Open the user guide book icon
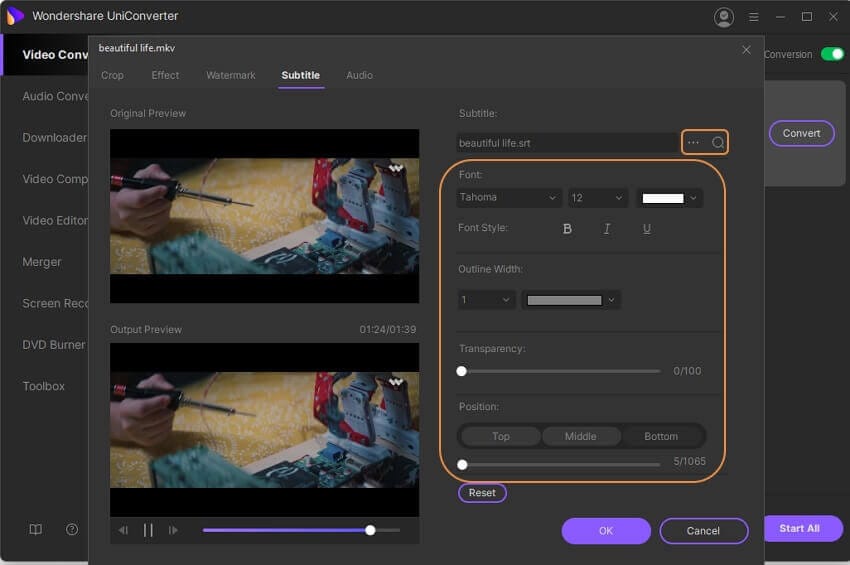The width and height of the screenshot is (850, 565). coord(35,530)
